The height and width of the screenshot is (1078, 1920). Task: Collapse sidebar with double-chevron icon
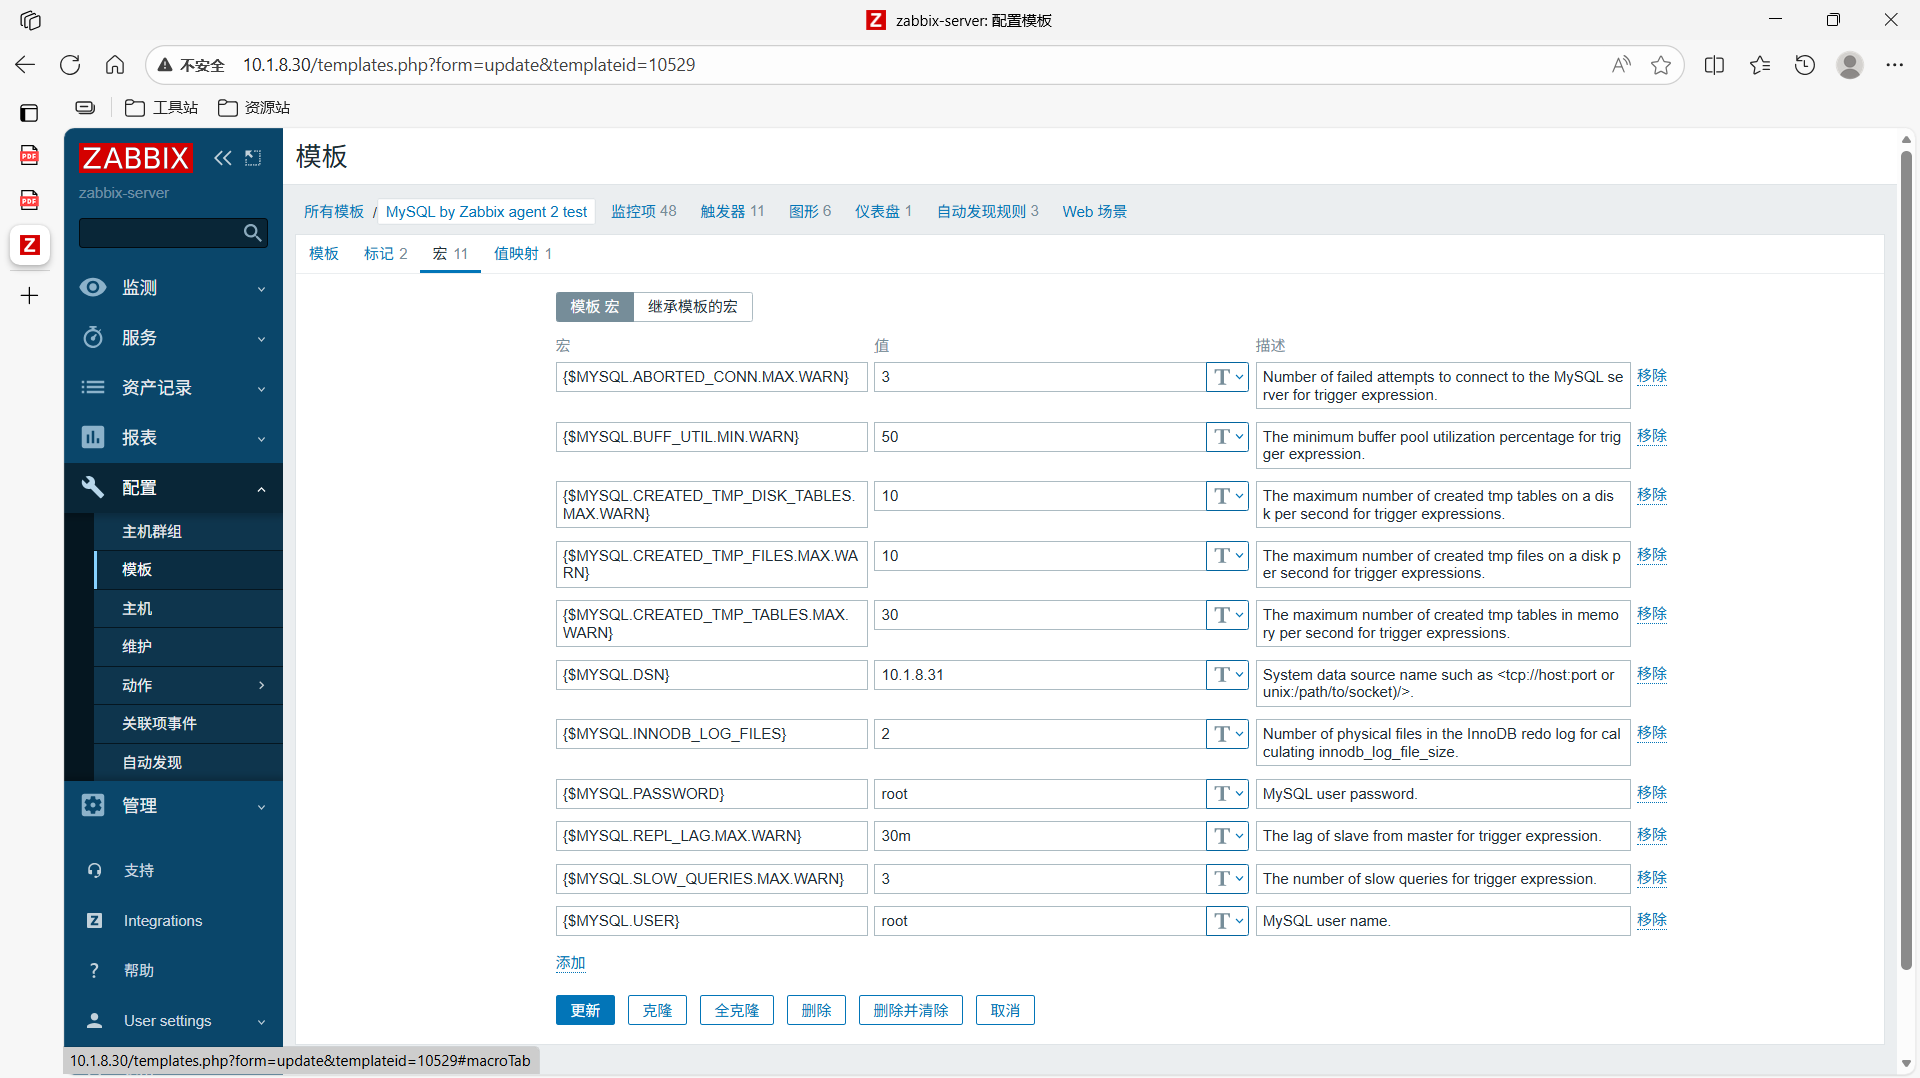[223, 158]
